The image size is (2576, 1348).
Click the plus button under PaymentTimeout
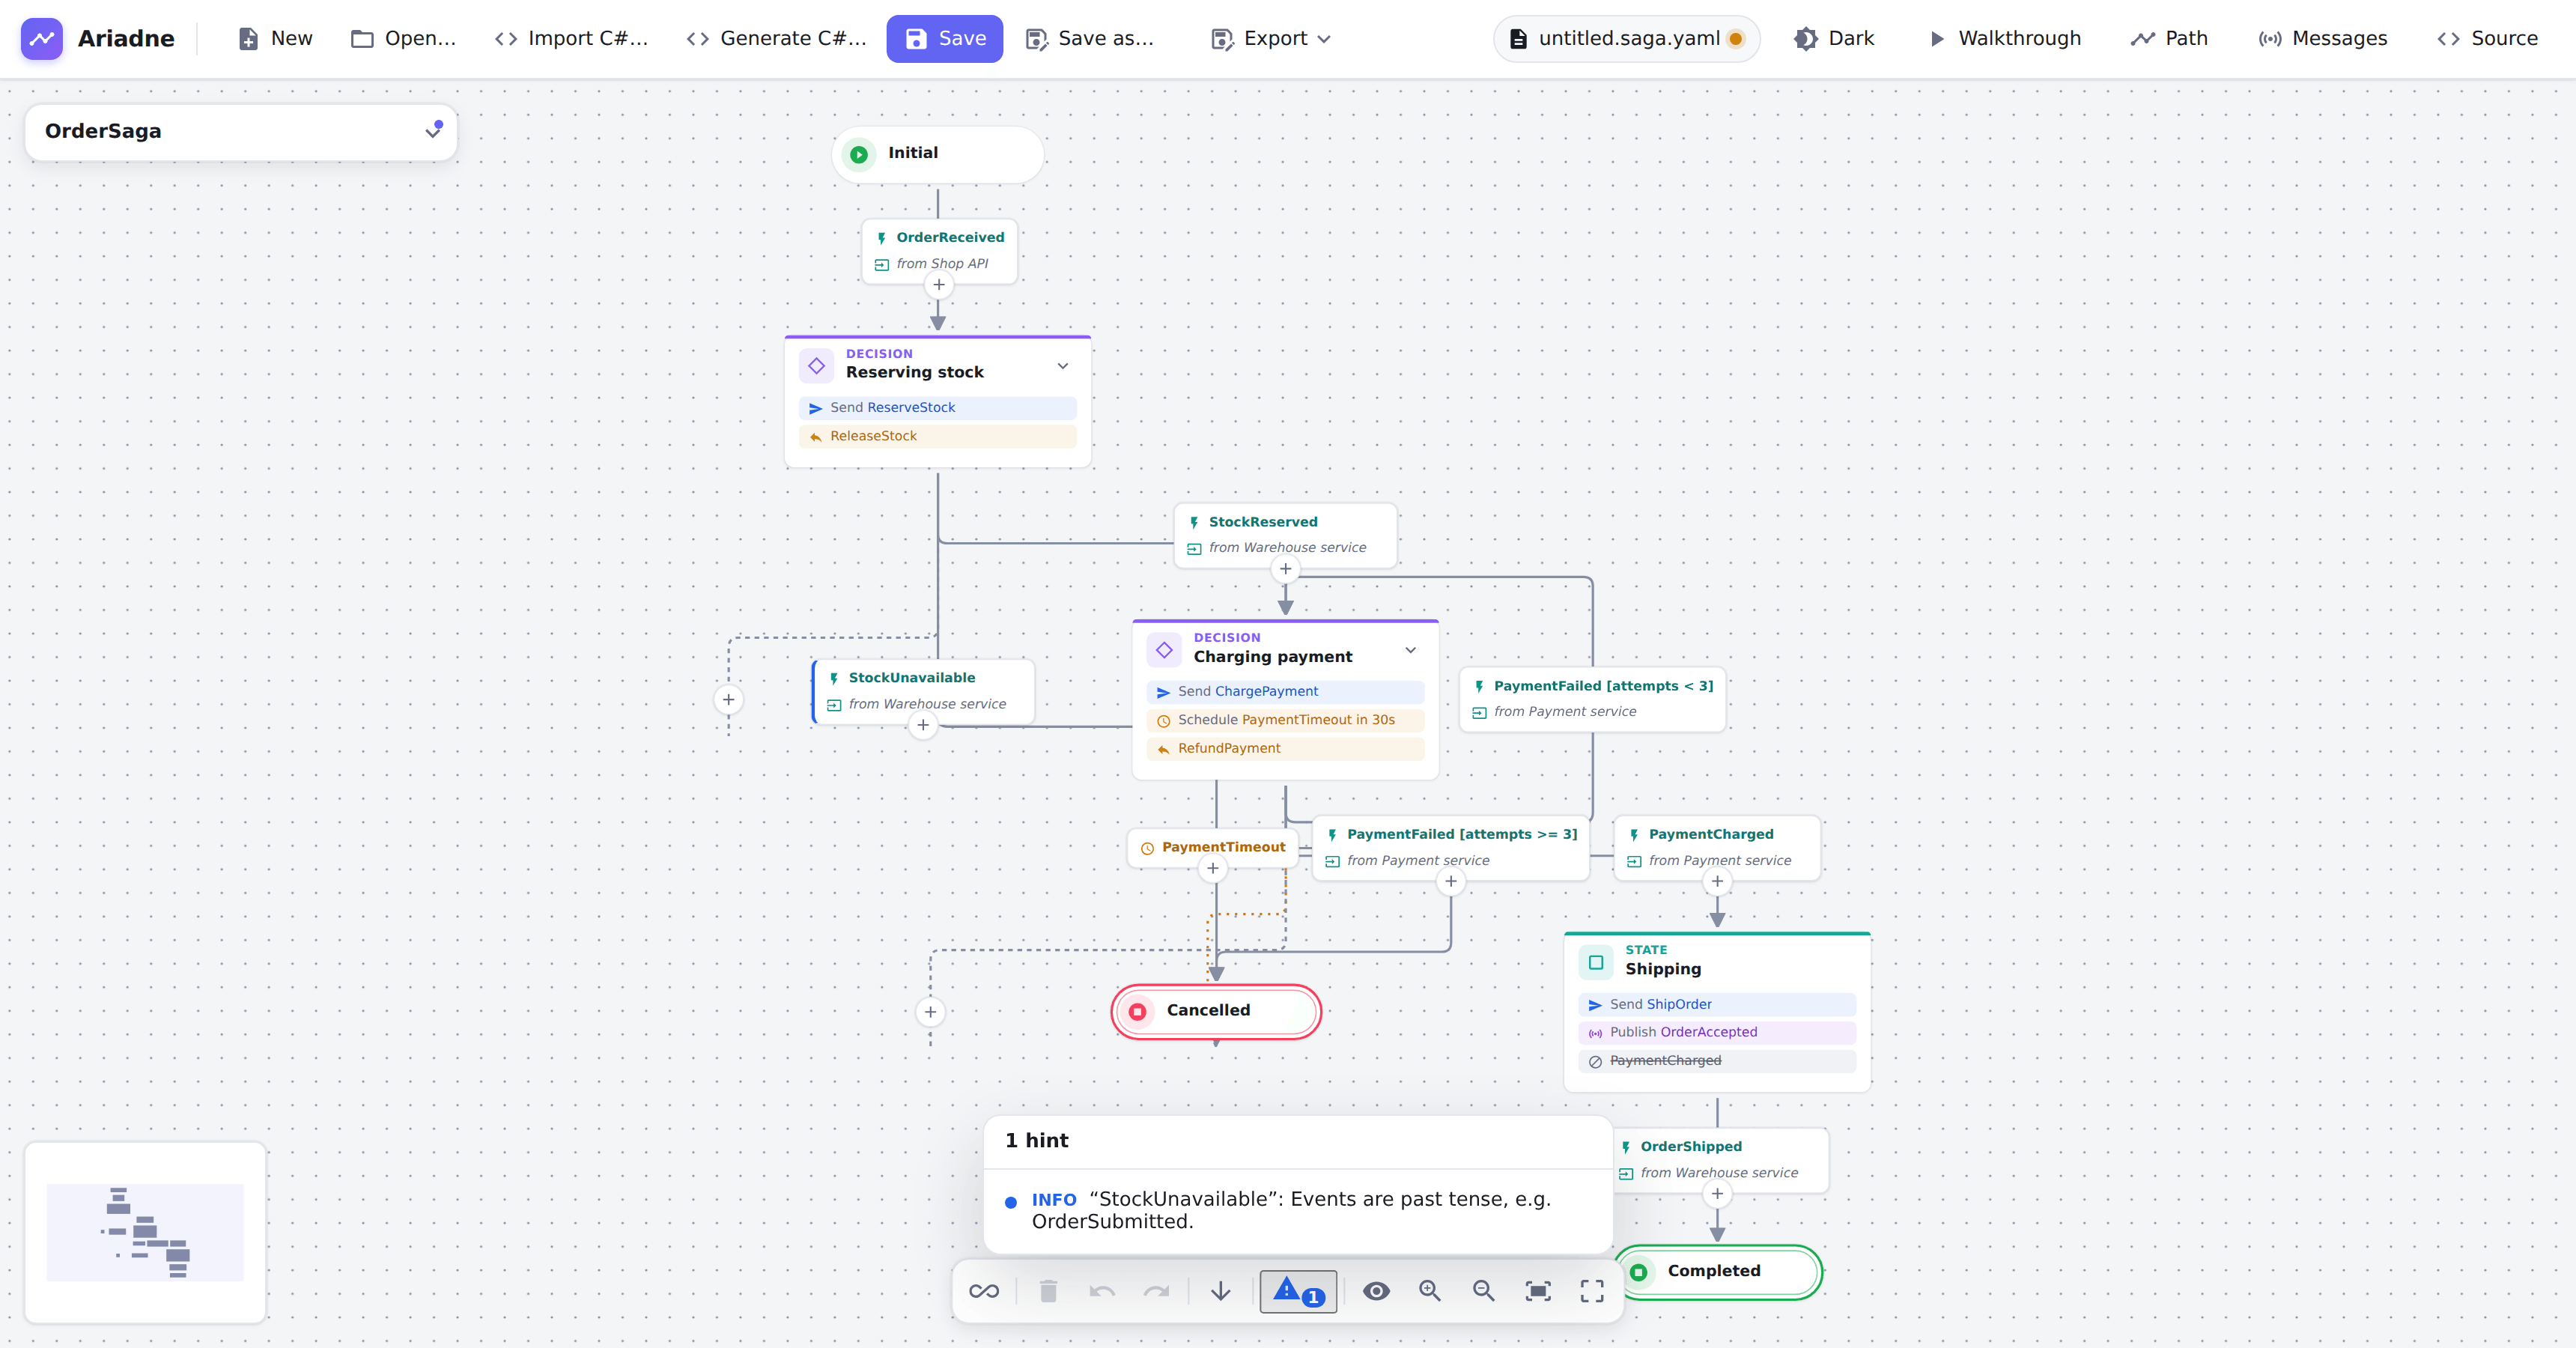[1213, 868]
